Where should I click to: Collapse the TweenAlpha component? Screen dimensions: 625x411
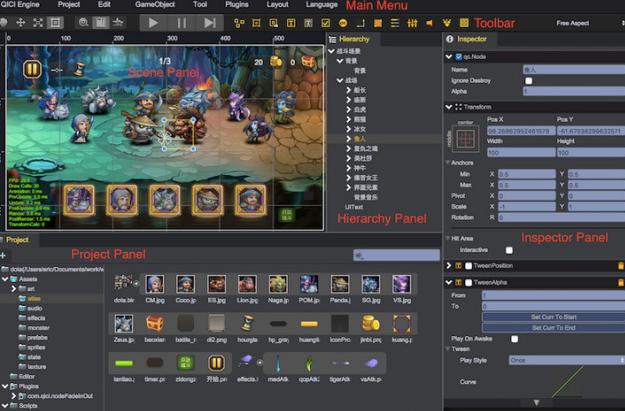[449, 282]
